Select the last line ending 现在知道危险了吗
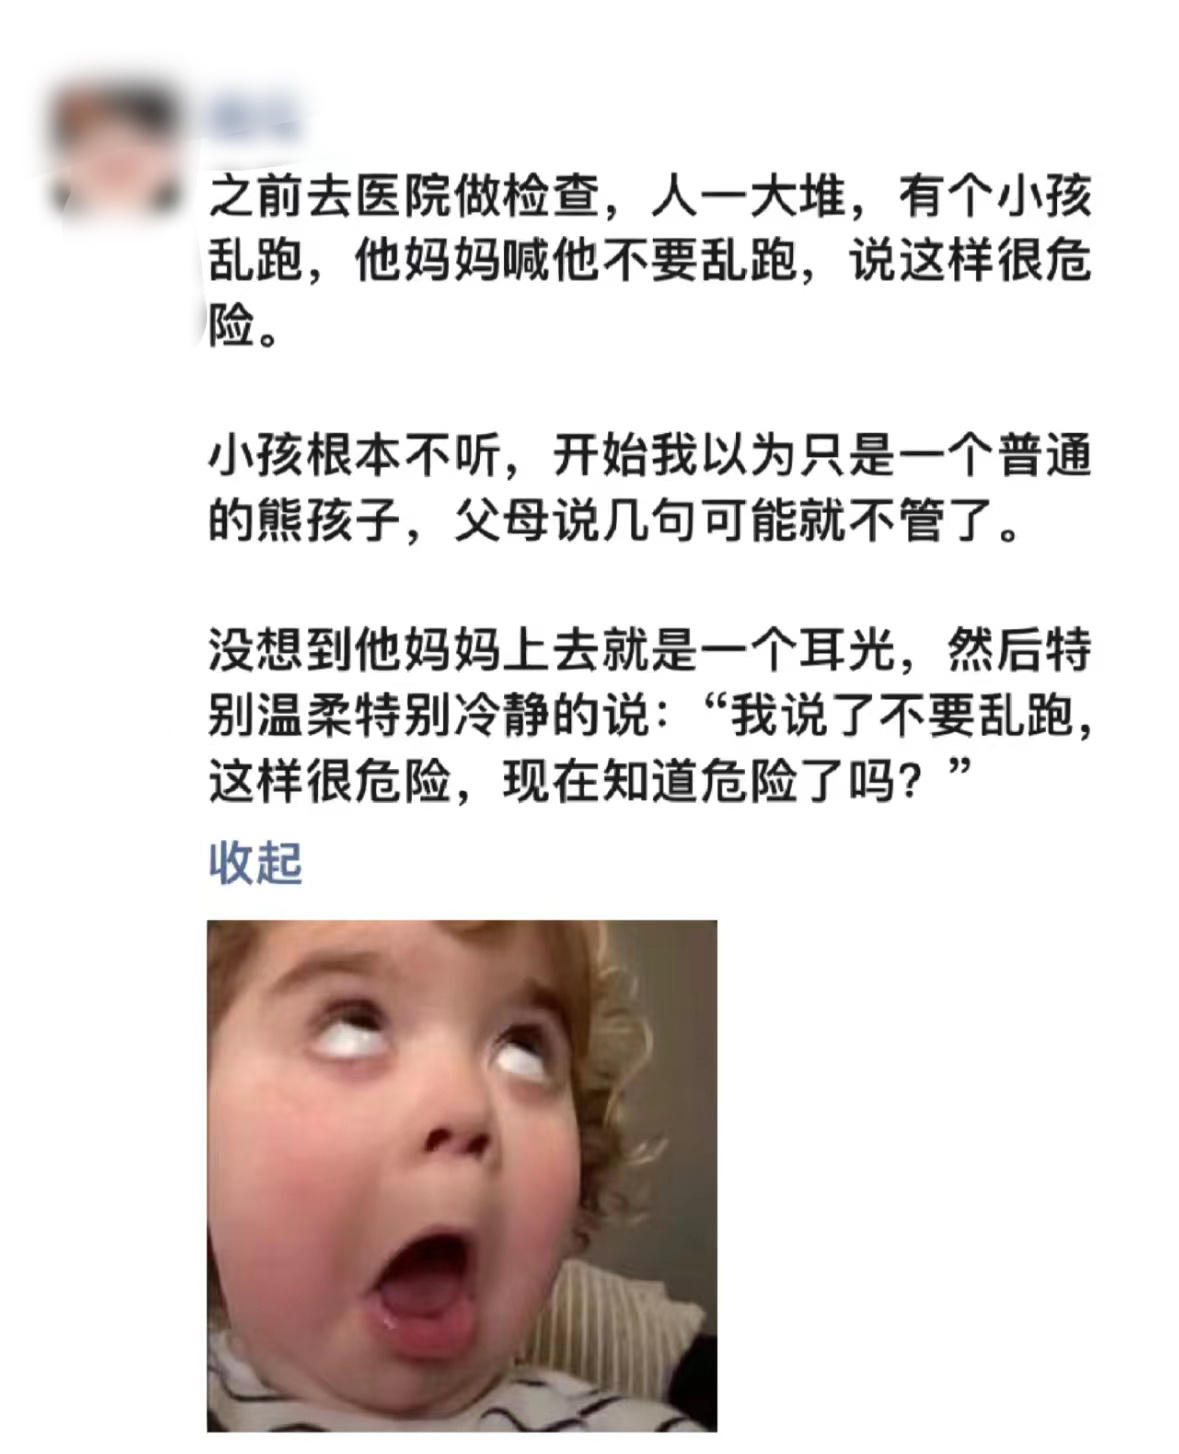 (590, 781)
